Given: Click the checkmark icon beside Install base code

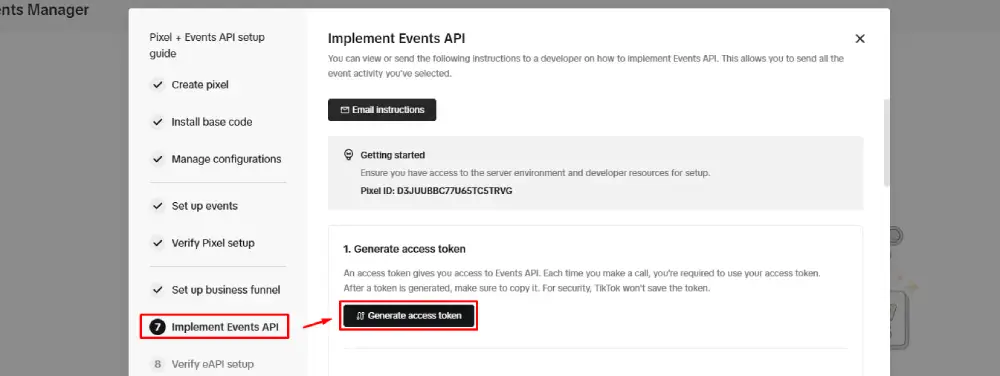Looking at the screenshot, I should click(x=158, y=122).
